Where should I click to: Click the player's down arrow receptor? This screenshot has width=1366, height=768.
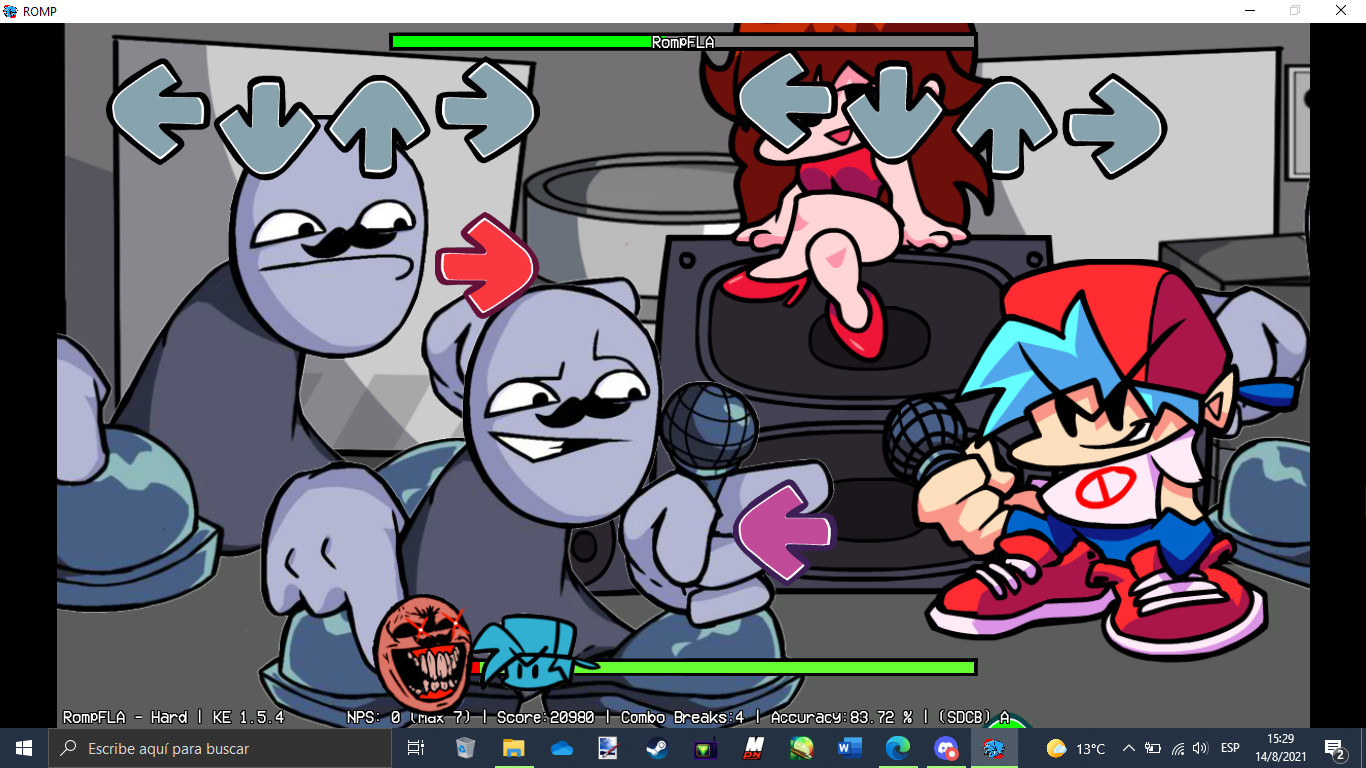pyautogui.click(x=893, y=112)
